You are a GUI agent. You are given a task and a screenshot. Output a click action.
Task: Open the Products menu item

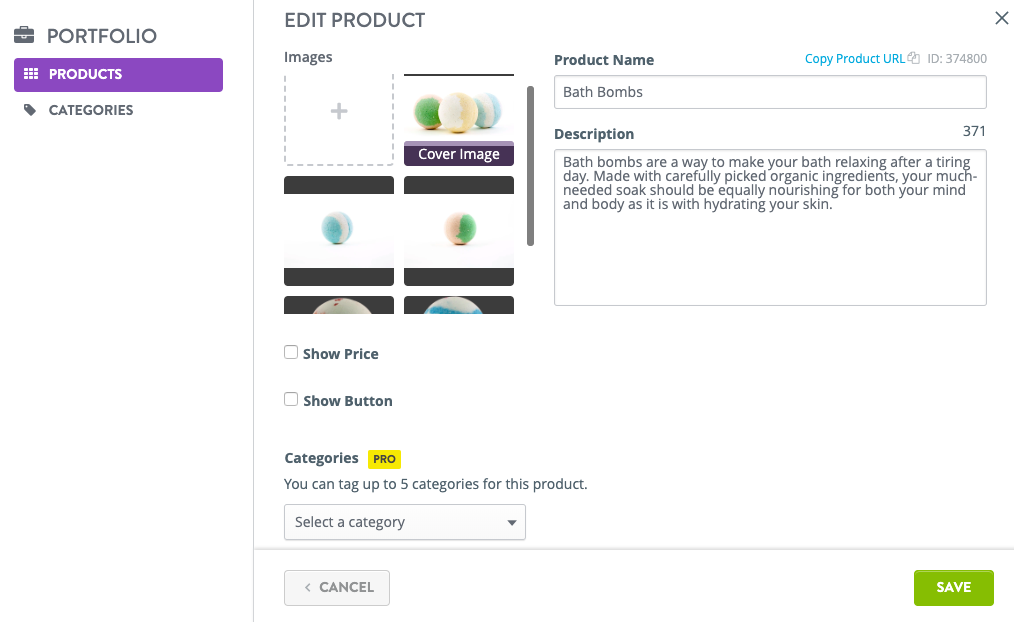[118, 74]
